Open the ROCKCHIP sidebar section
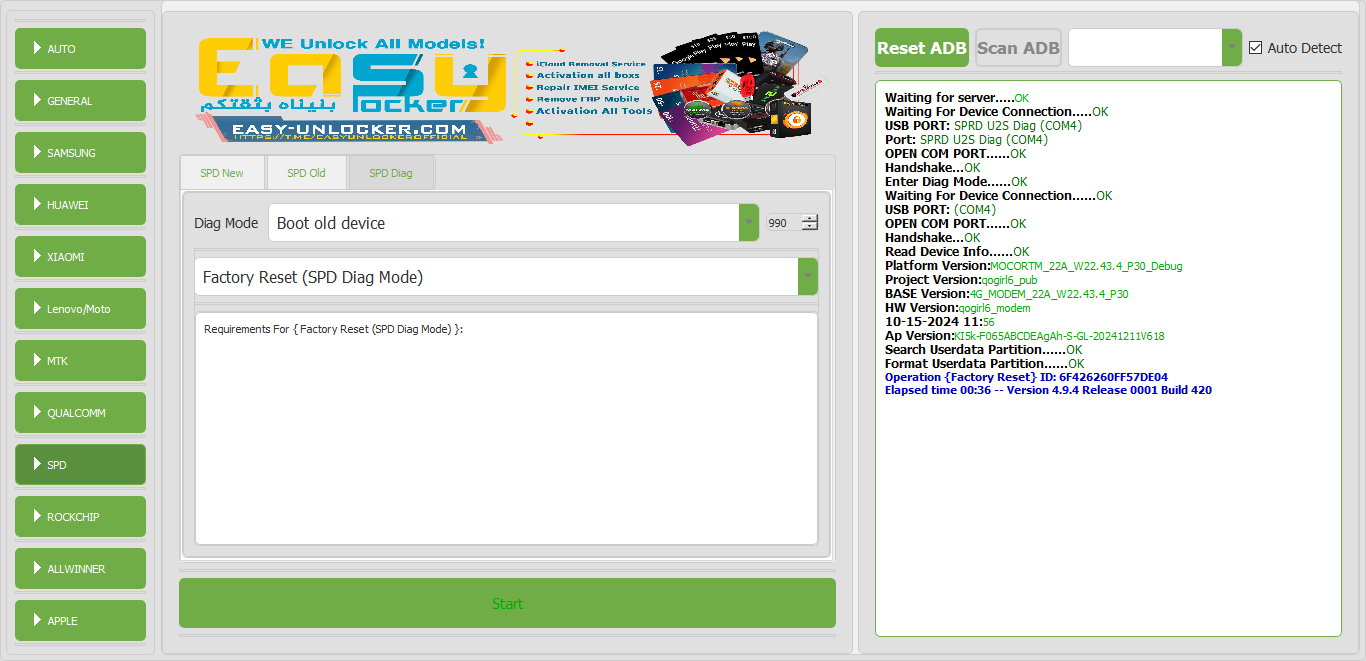1366x661 pixels. pyautogui.click(x=80, y=517)
